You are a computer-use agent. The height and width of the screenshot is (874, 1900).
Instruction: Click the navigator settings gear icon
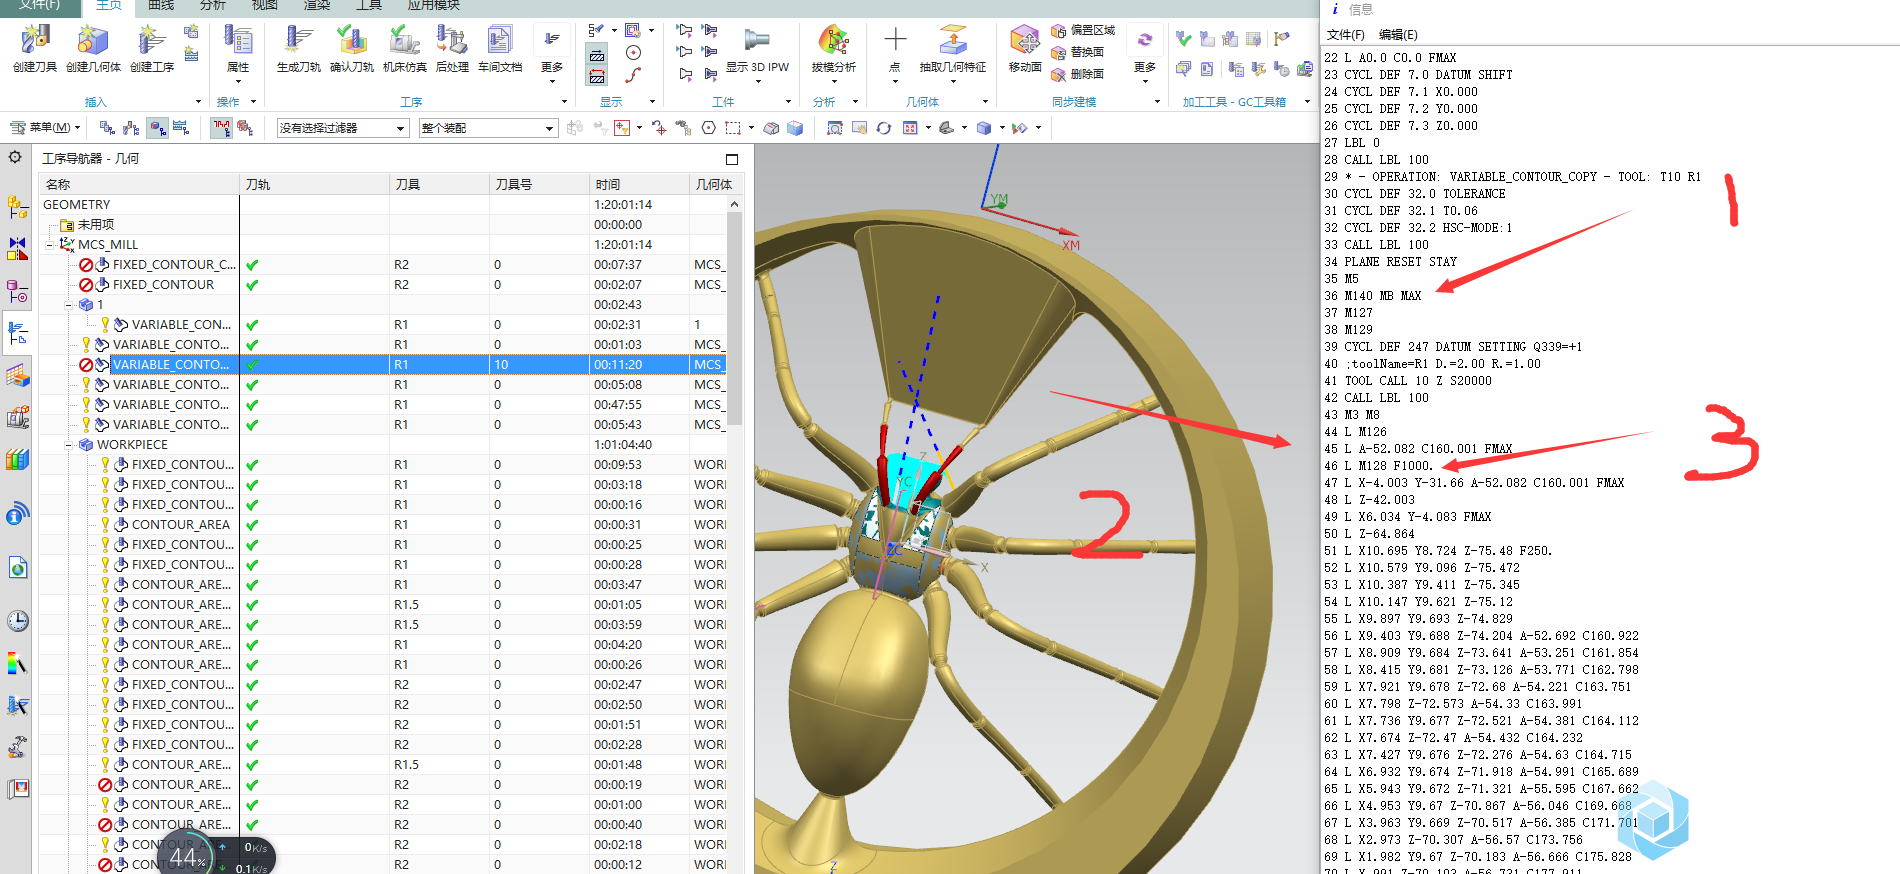15,157
